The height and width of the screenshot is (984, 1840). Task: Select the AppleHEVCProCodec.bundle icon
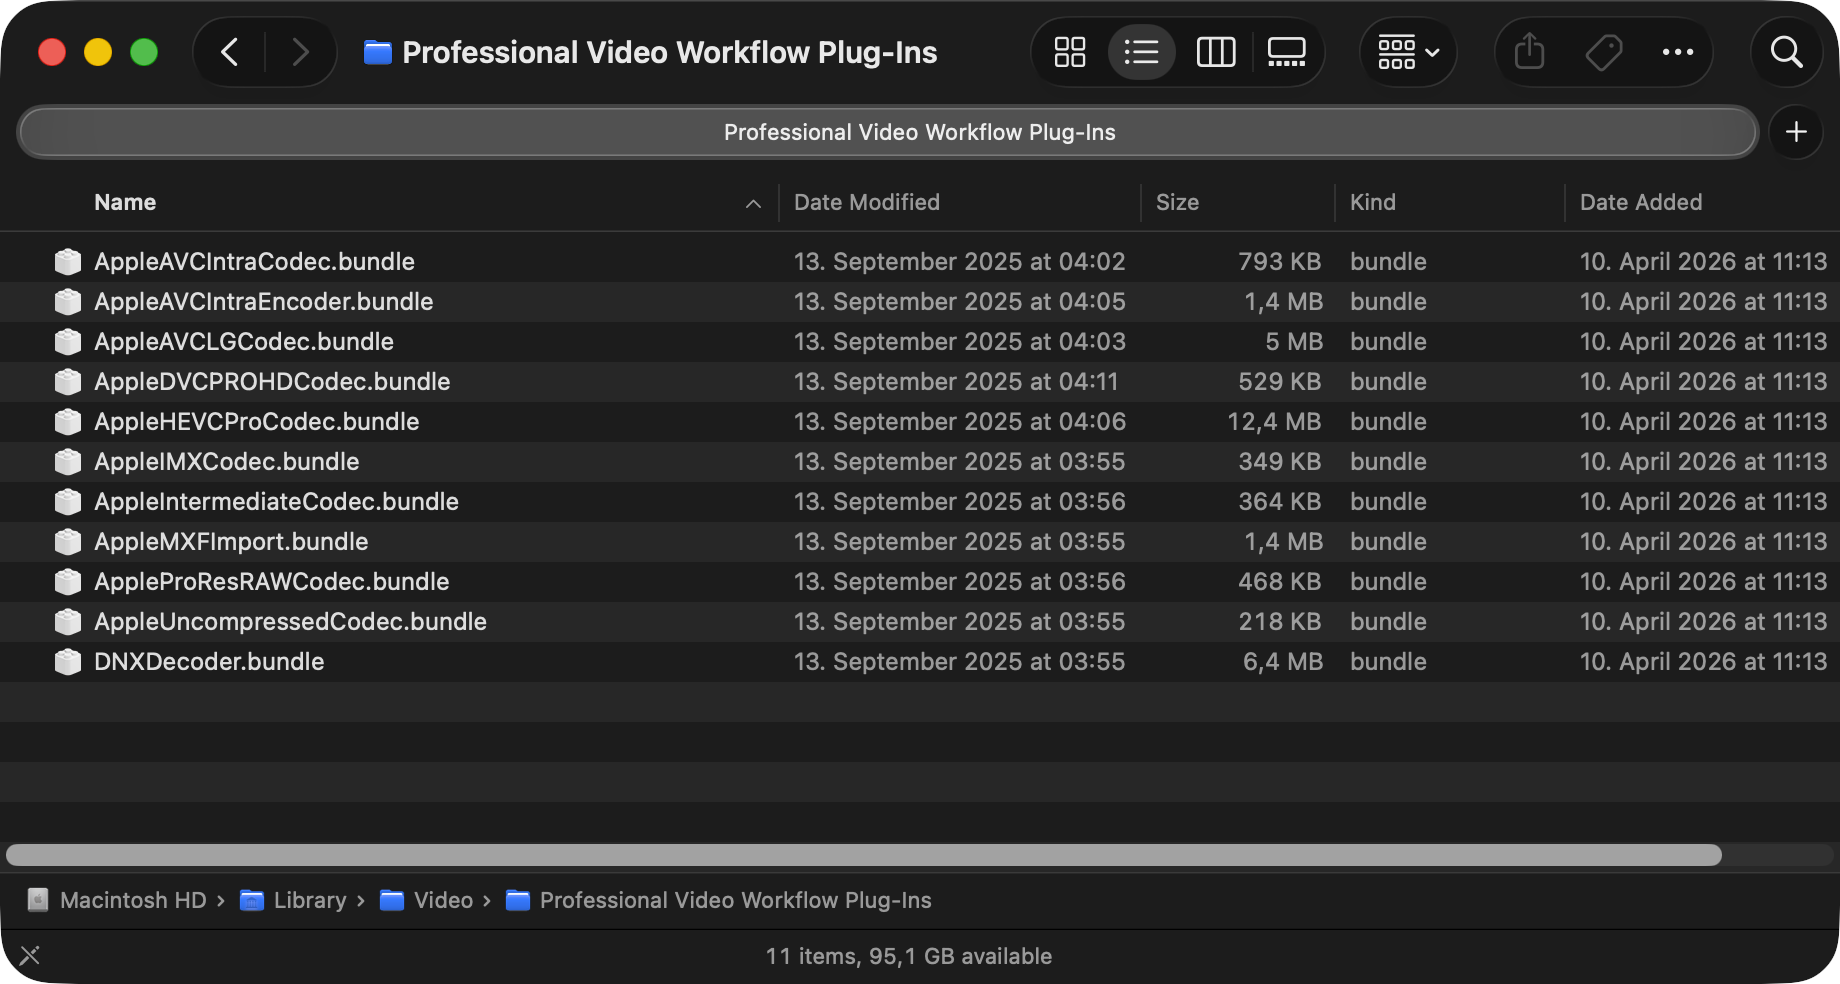(68, 422)
